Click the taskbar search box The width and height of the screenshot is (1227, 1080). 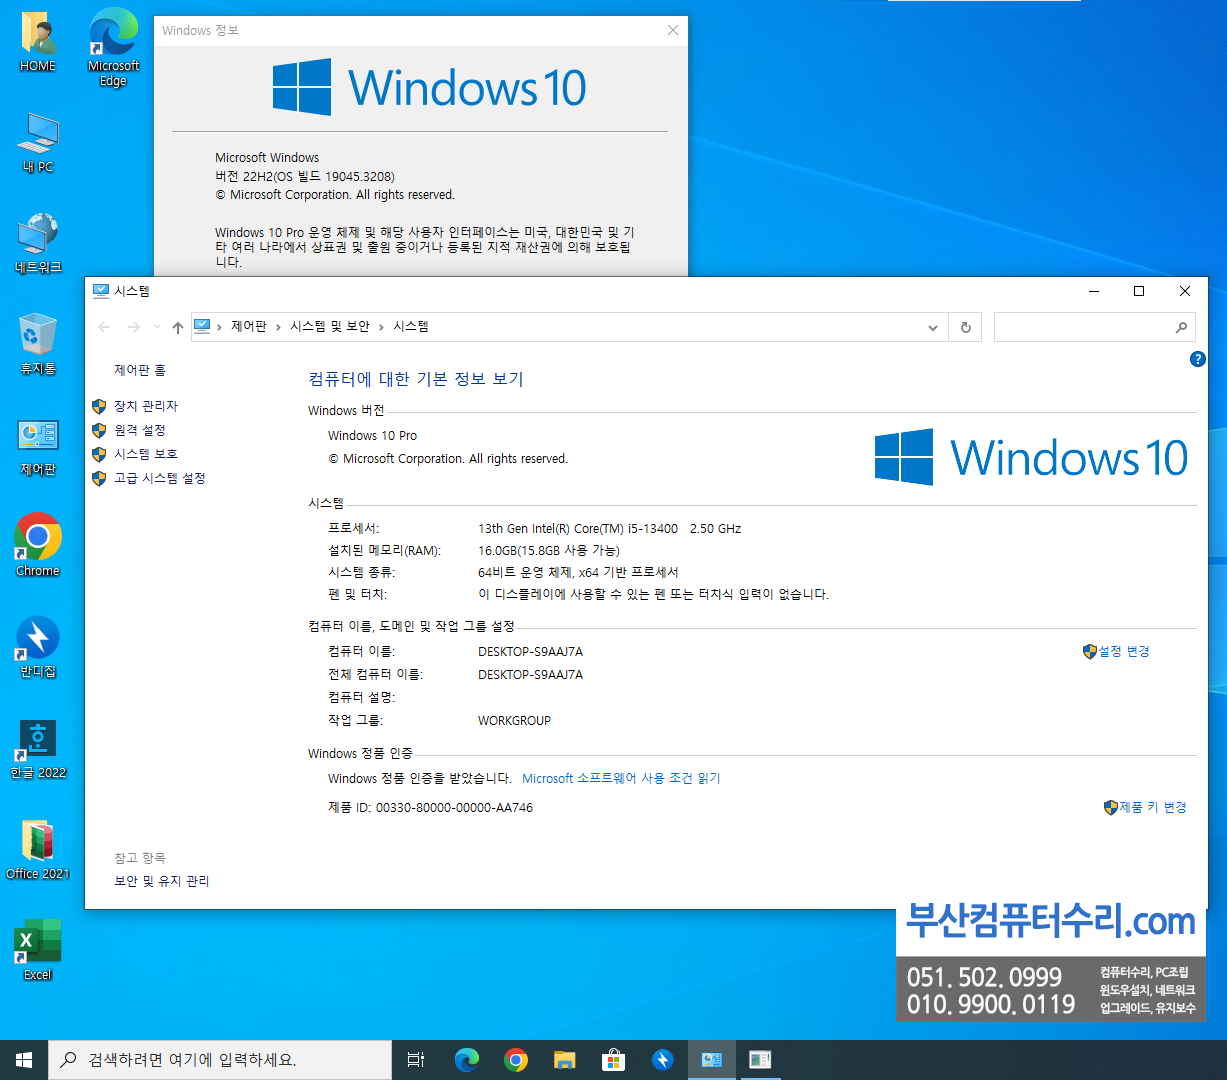click(220, 1060)
